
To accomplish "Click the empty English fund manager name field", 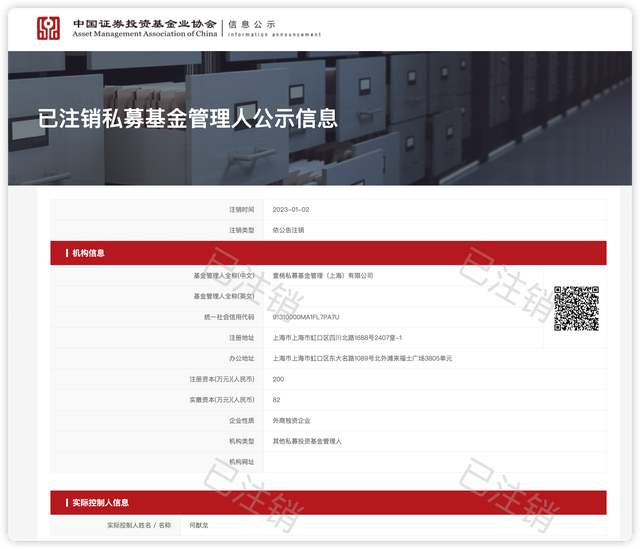I will click(400, 296).
